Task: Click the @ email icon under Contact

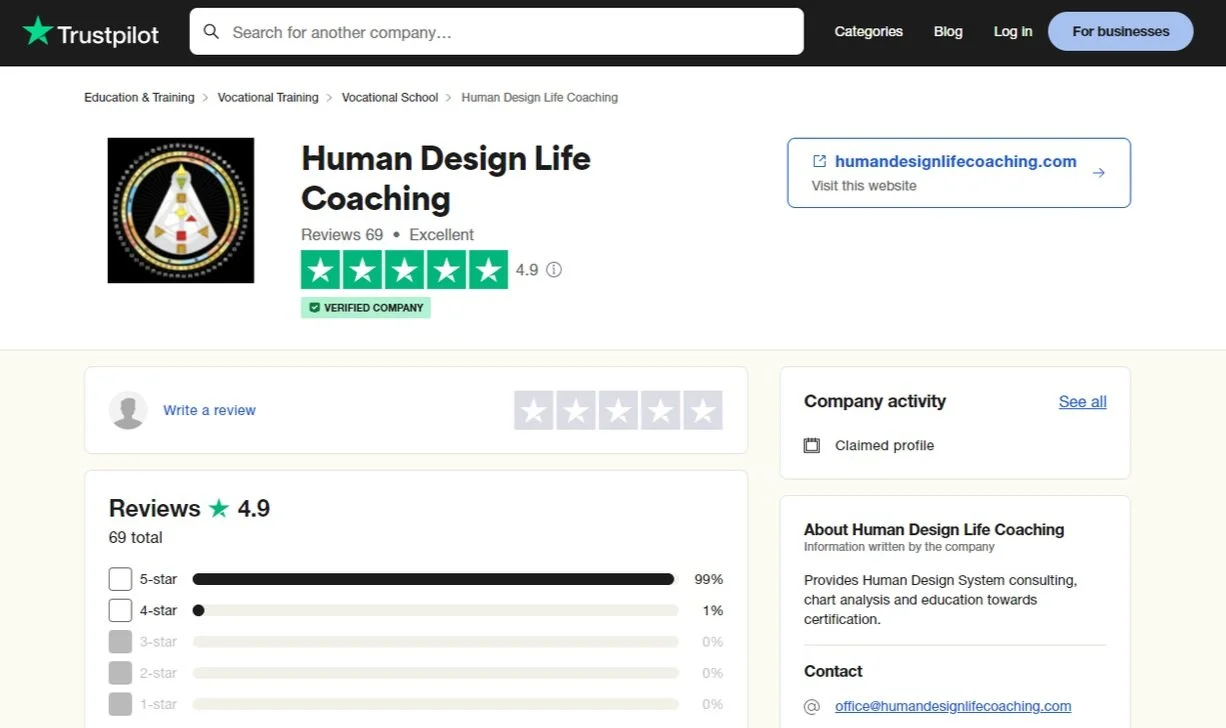Action: point(812,706)
